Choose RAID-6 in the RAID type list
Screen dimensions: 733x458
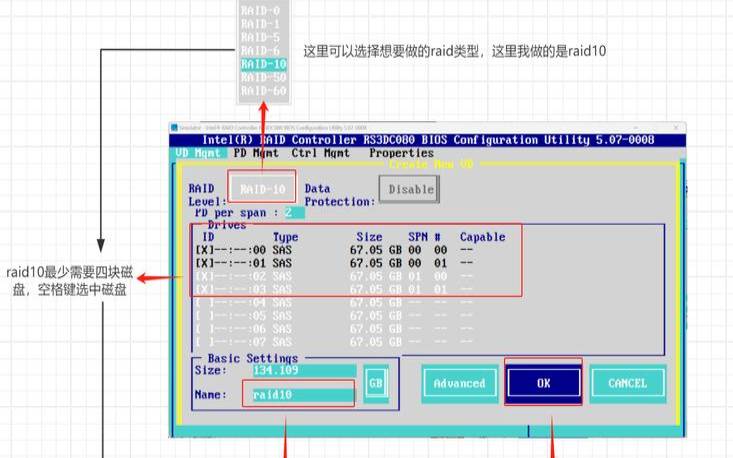260,50
